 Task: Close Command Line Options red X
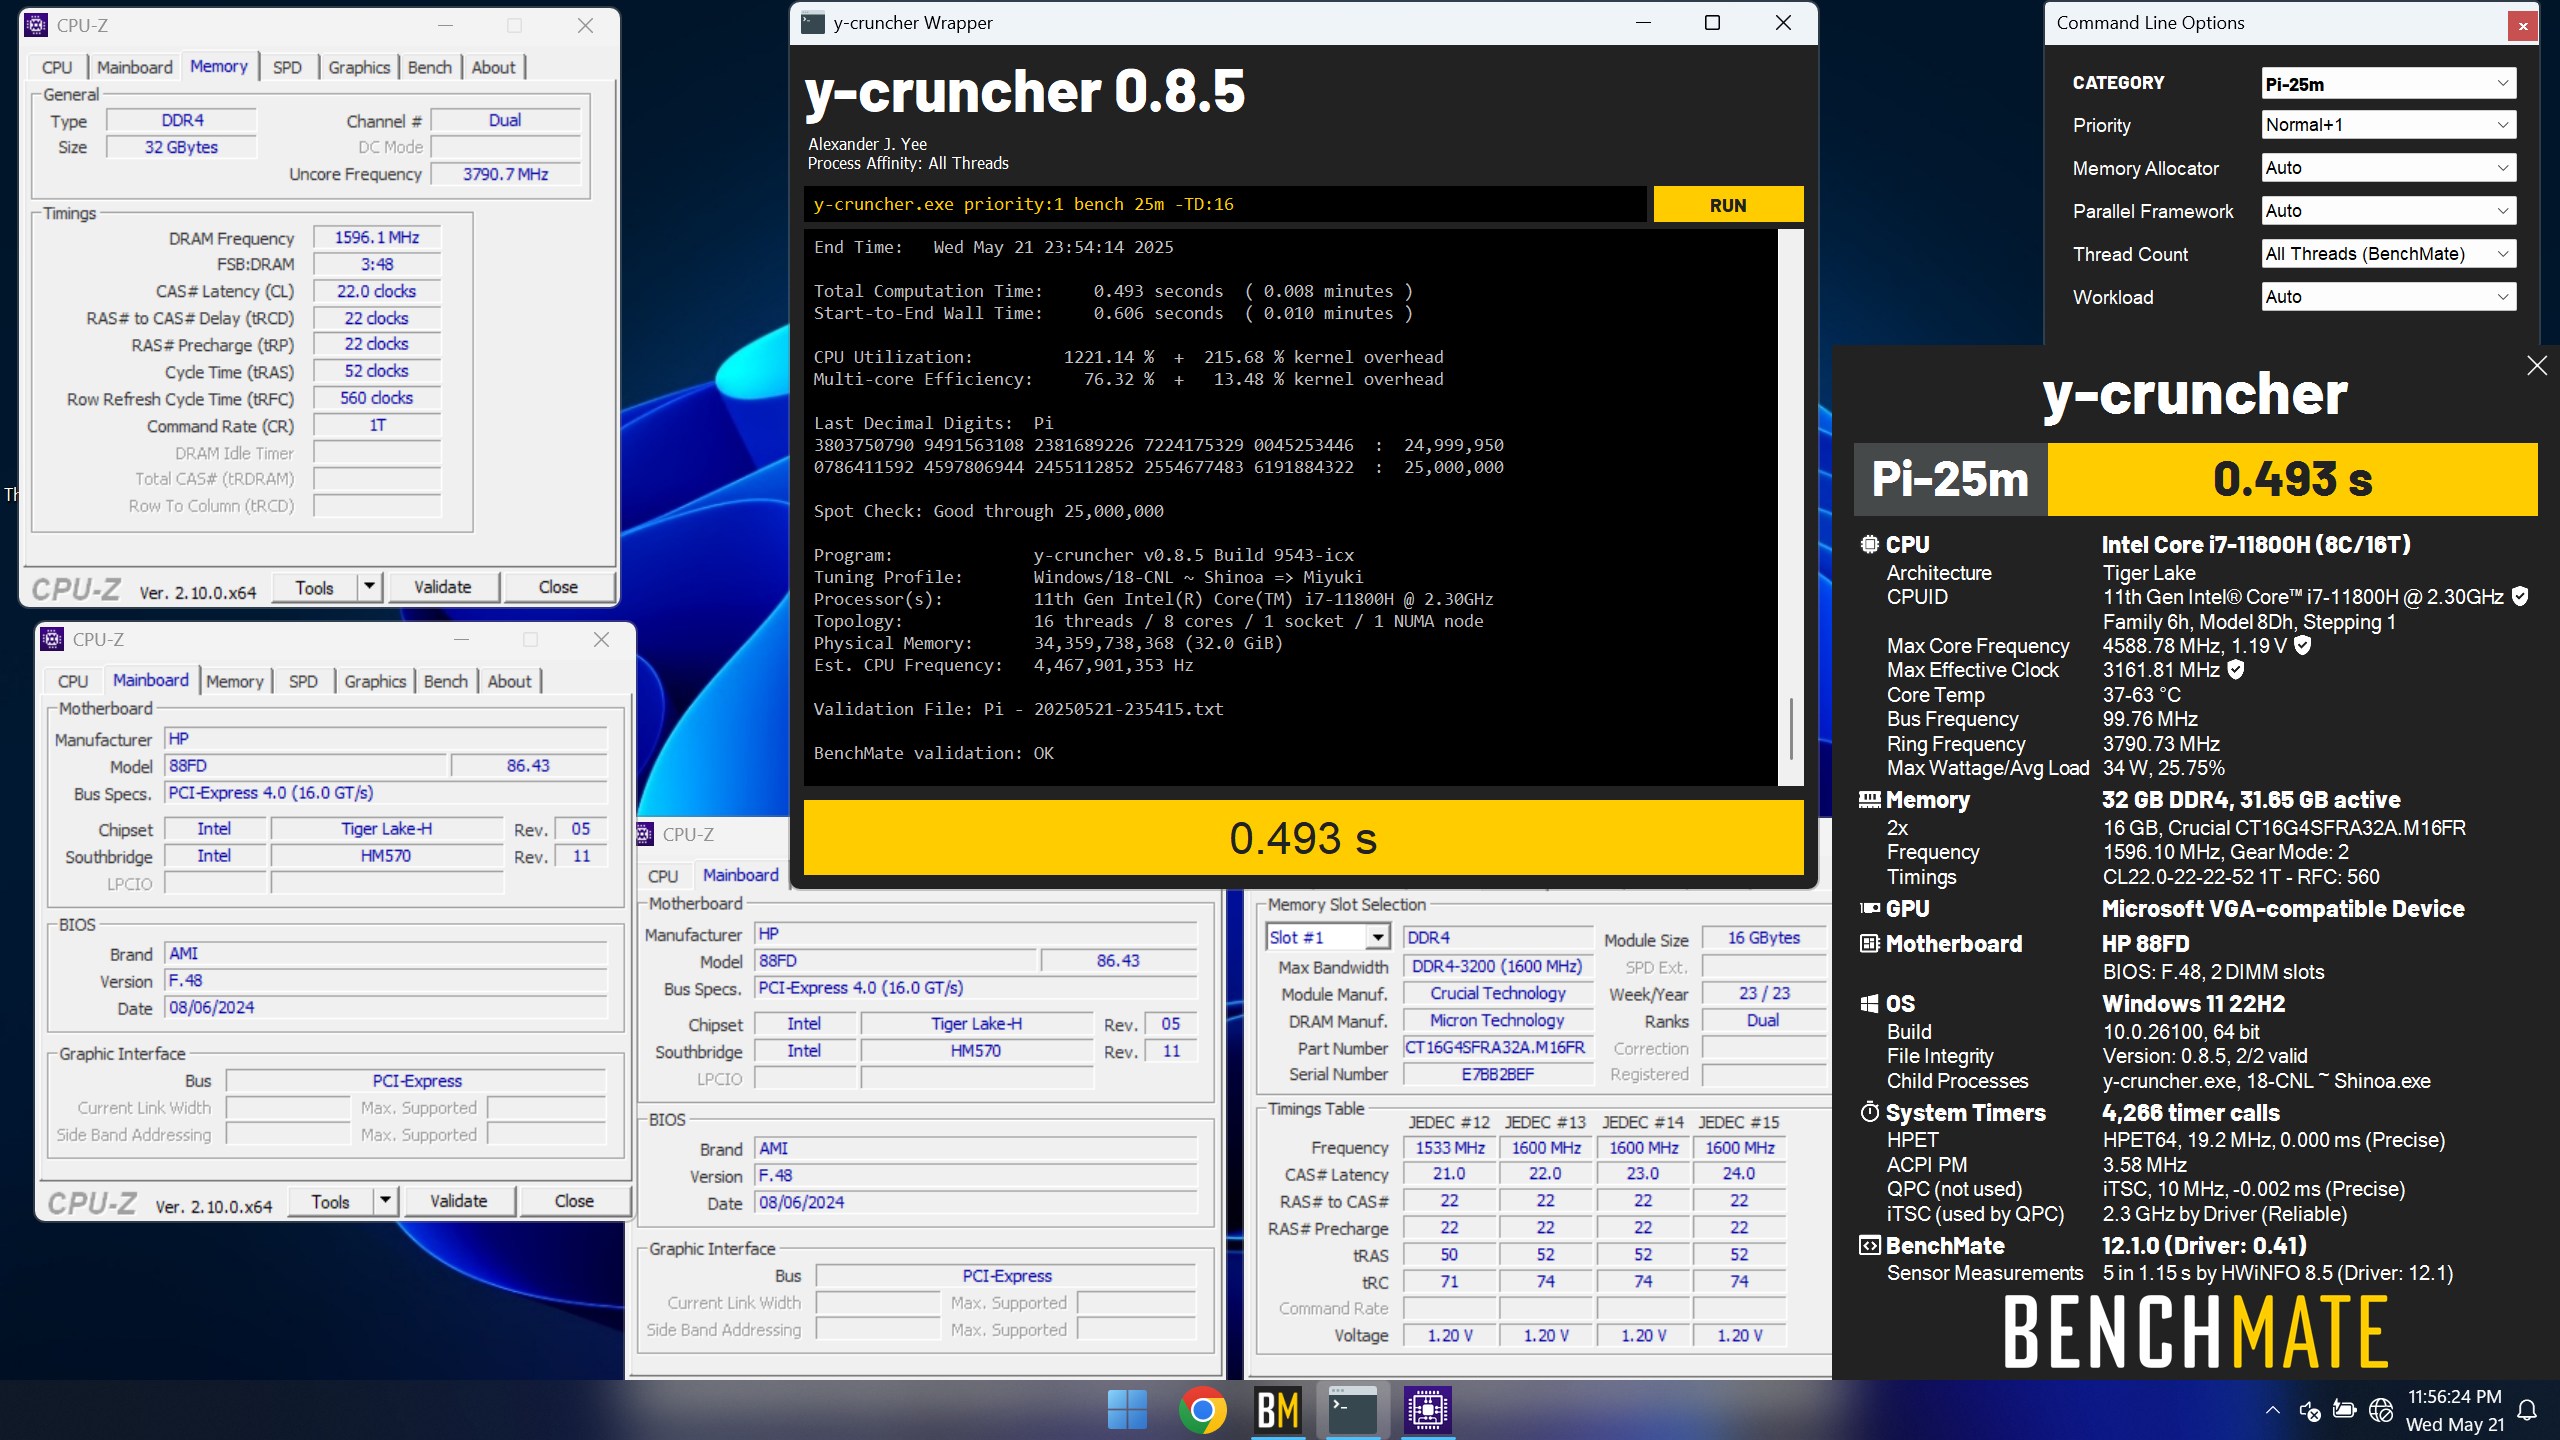[2523, 26]
